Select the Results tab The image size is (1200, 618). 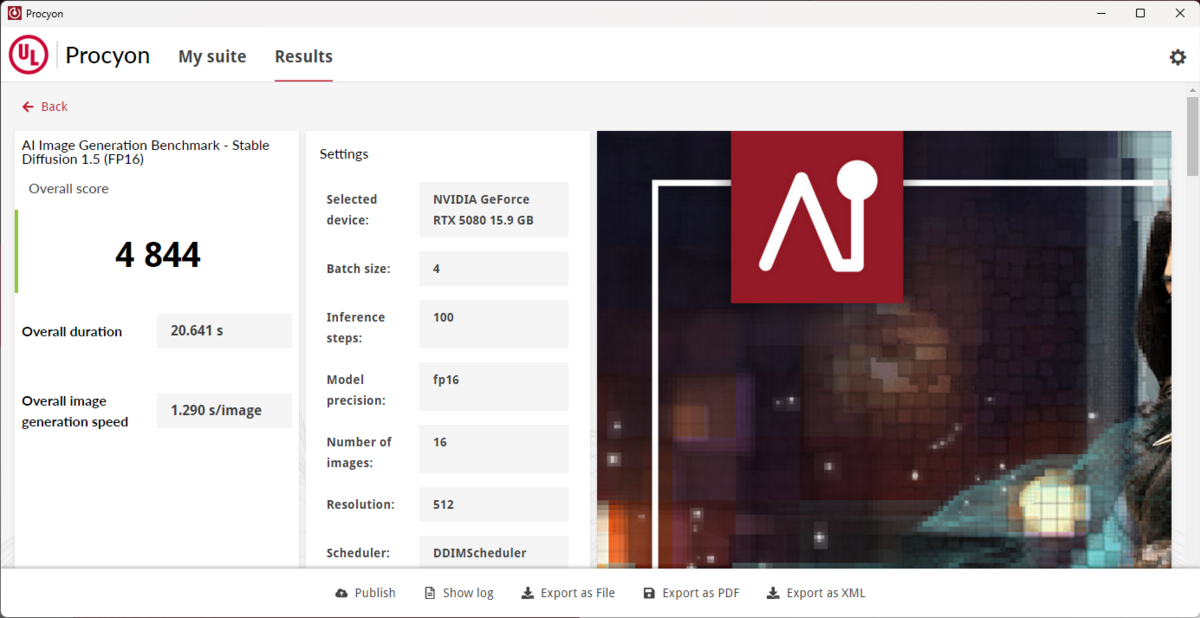tap(304, 57)
